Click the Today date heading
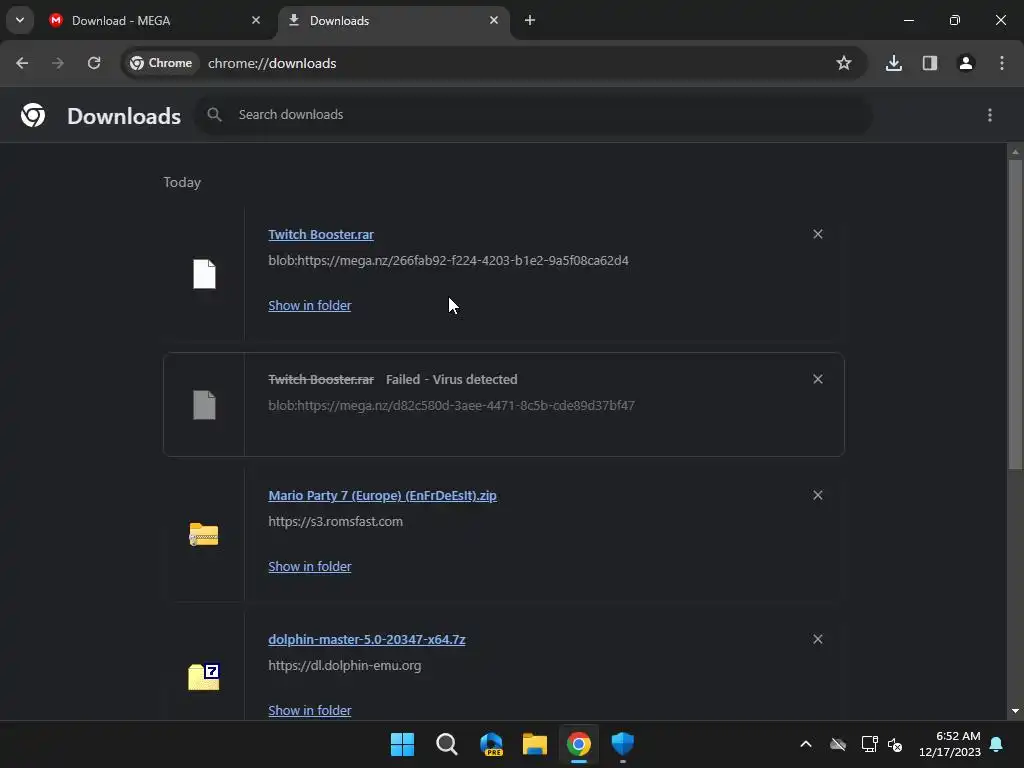Screen dimensions: 1024x768 click(182, 182)
